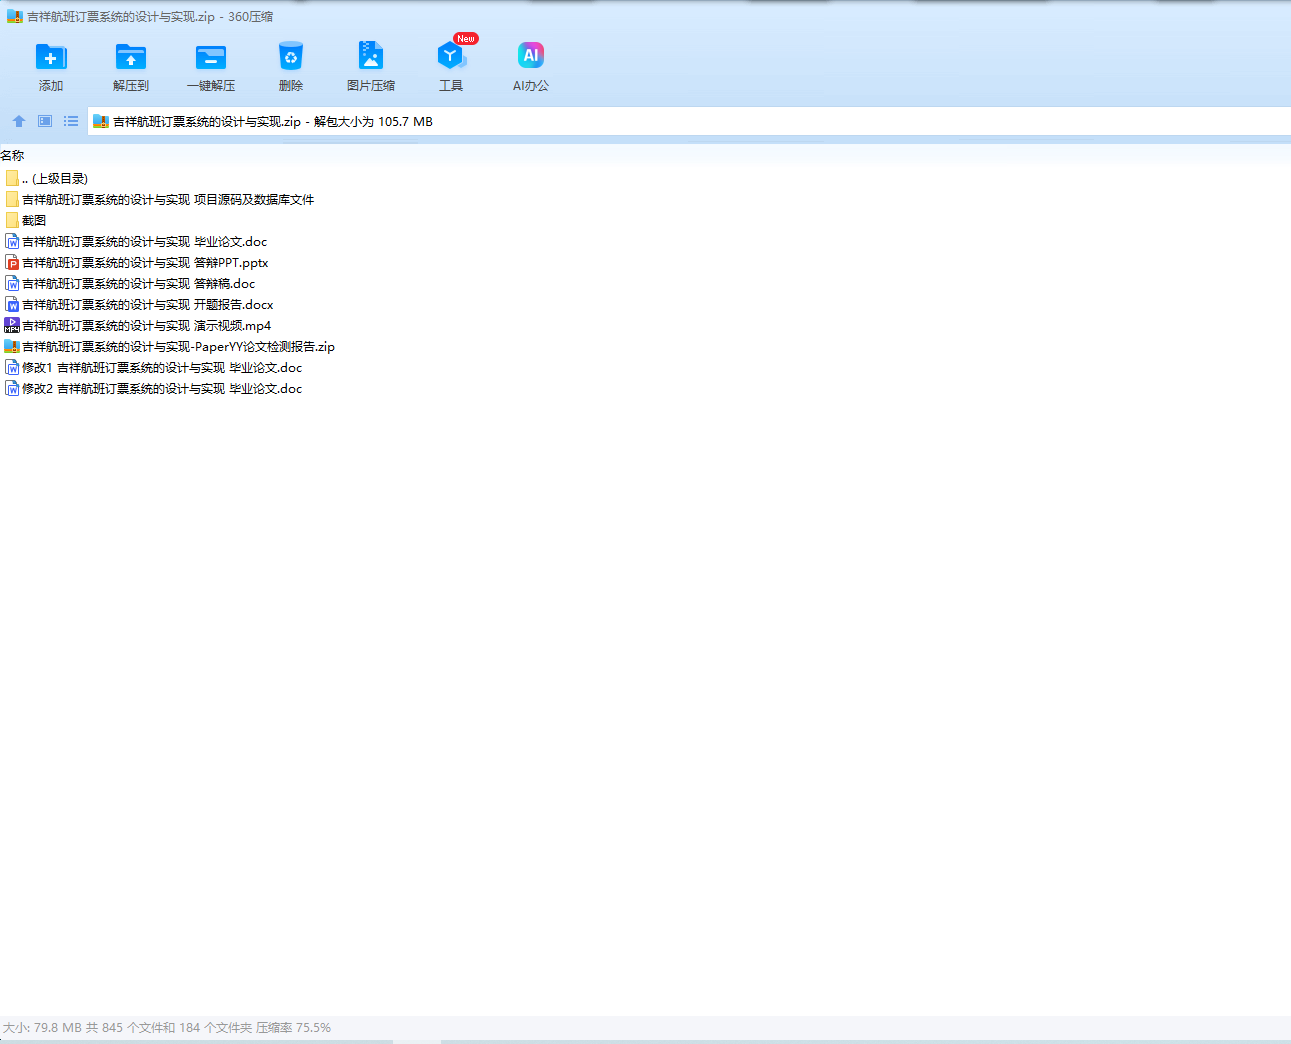Click the Word icon of 修改2 毕业论文.doc
The image size is (1291, 1044).
pyautogui.click(x=12, y=388)
